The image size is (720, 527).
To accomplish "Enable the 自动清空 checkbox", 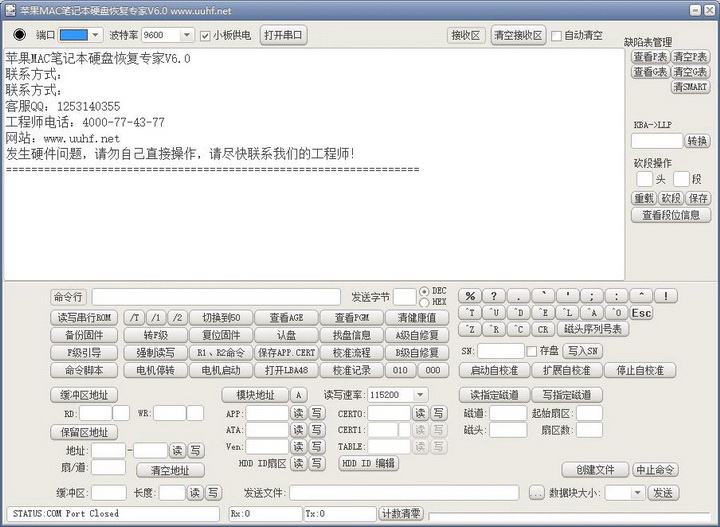I will 556,36.
